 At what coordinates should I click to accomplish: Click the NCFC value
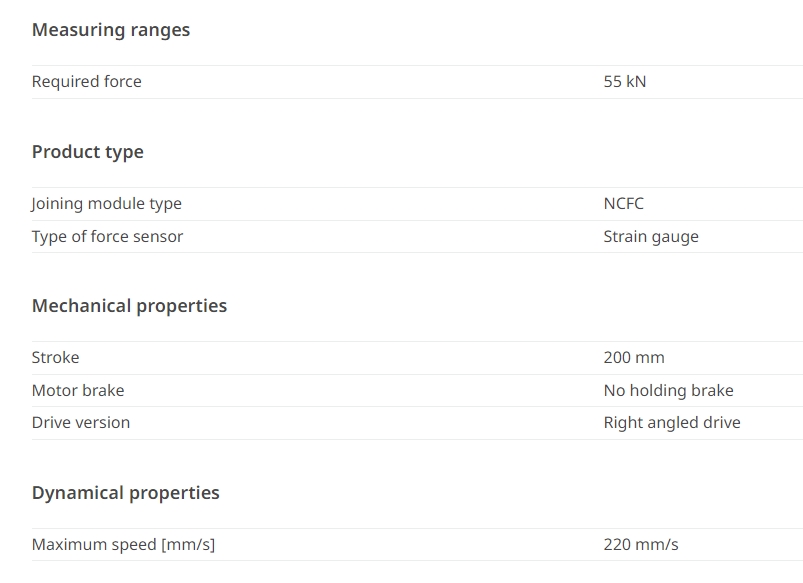624,203
